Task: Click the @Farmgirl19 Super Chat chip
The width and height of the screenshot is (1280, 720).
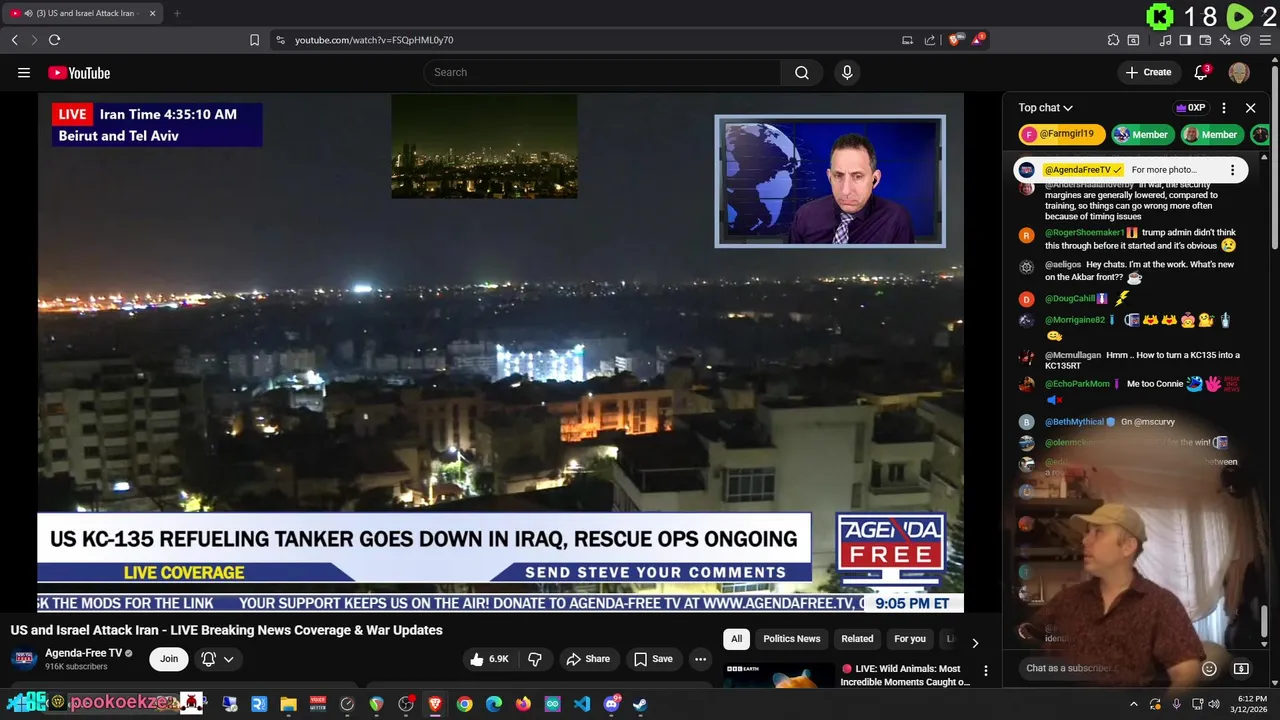Action: 1062,135
